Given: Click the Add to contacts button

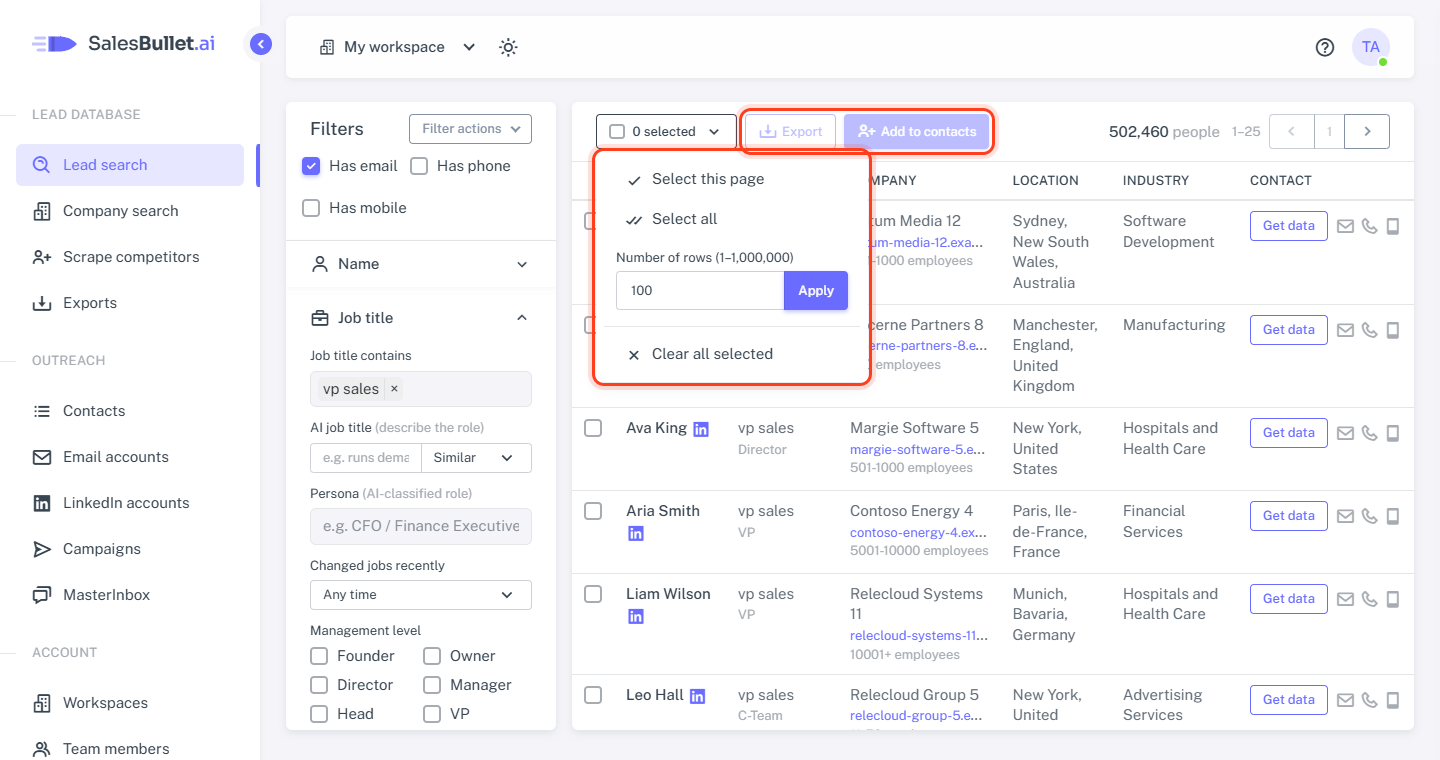Looking at the screenshot, I should pyautogui.click(x=917, y=131).
